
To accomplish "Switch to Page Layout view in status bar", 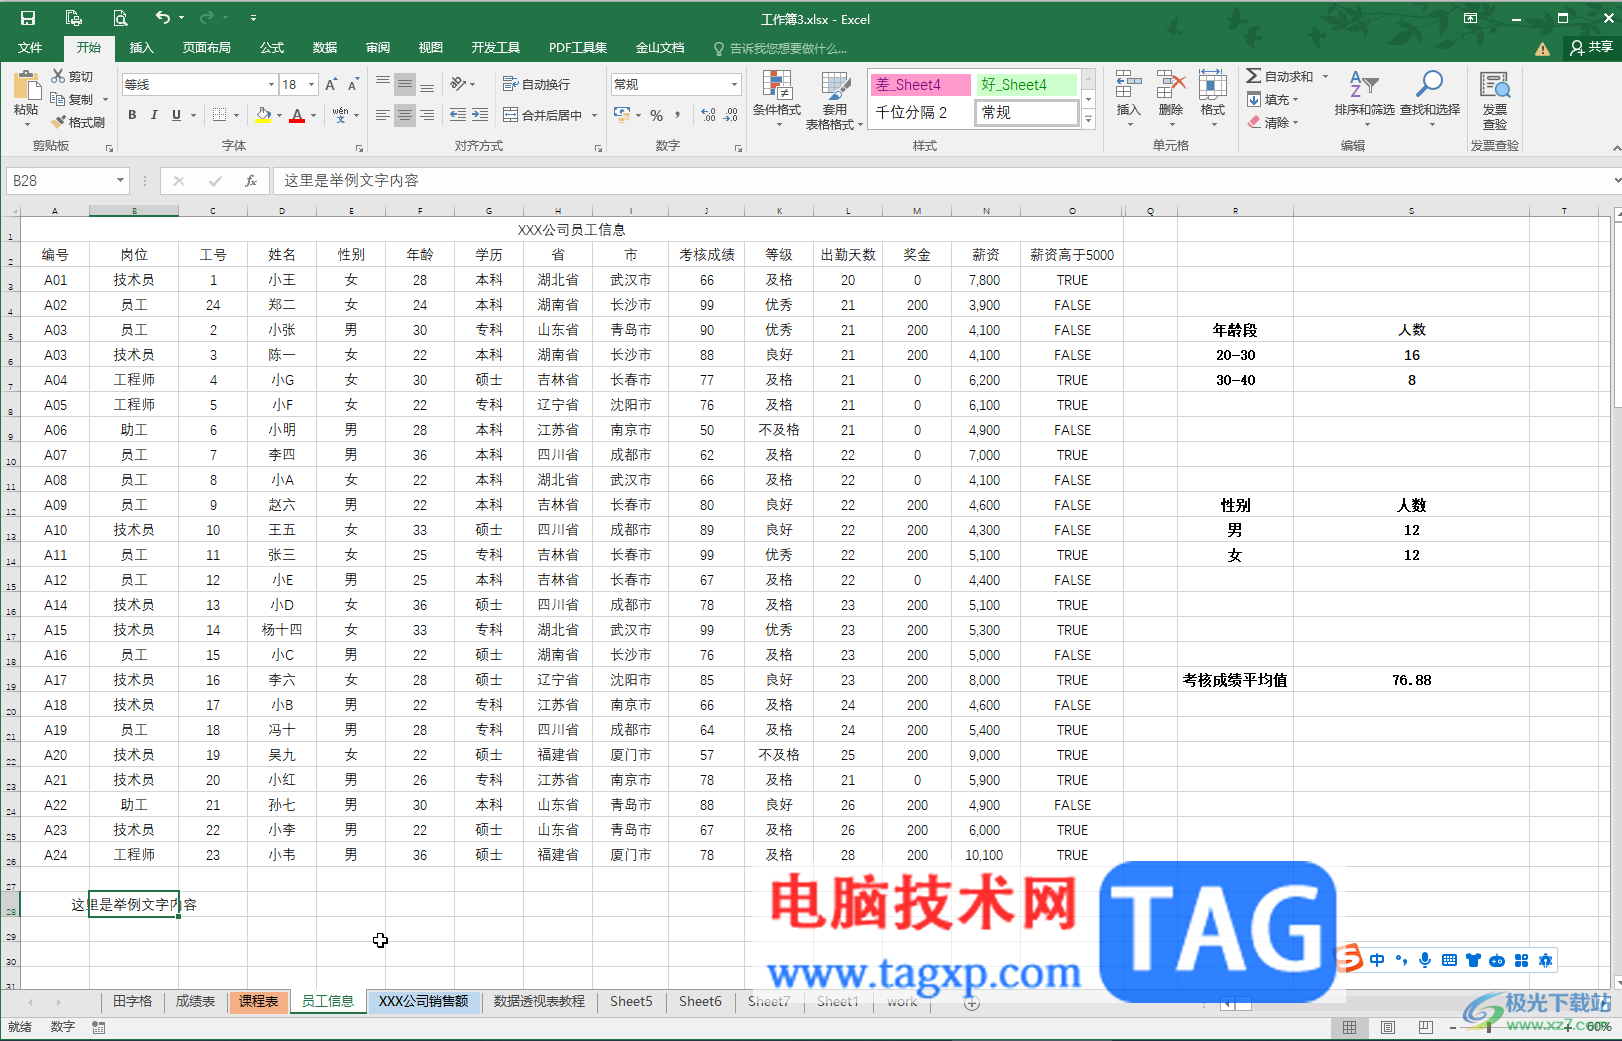I will click(1388, 1027).
